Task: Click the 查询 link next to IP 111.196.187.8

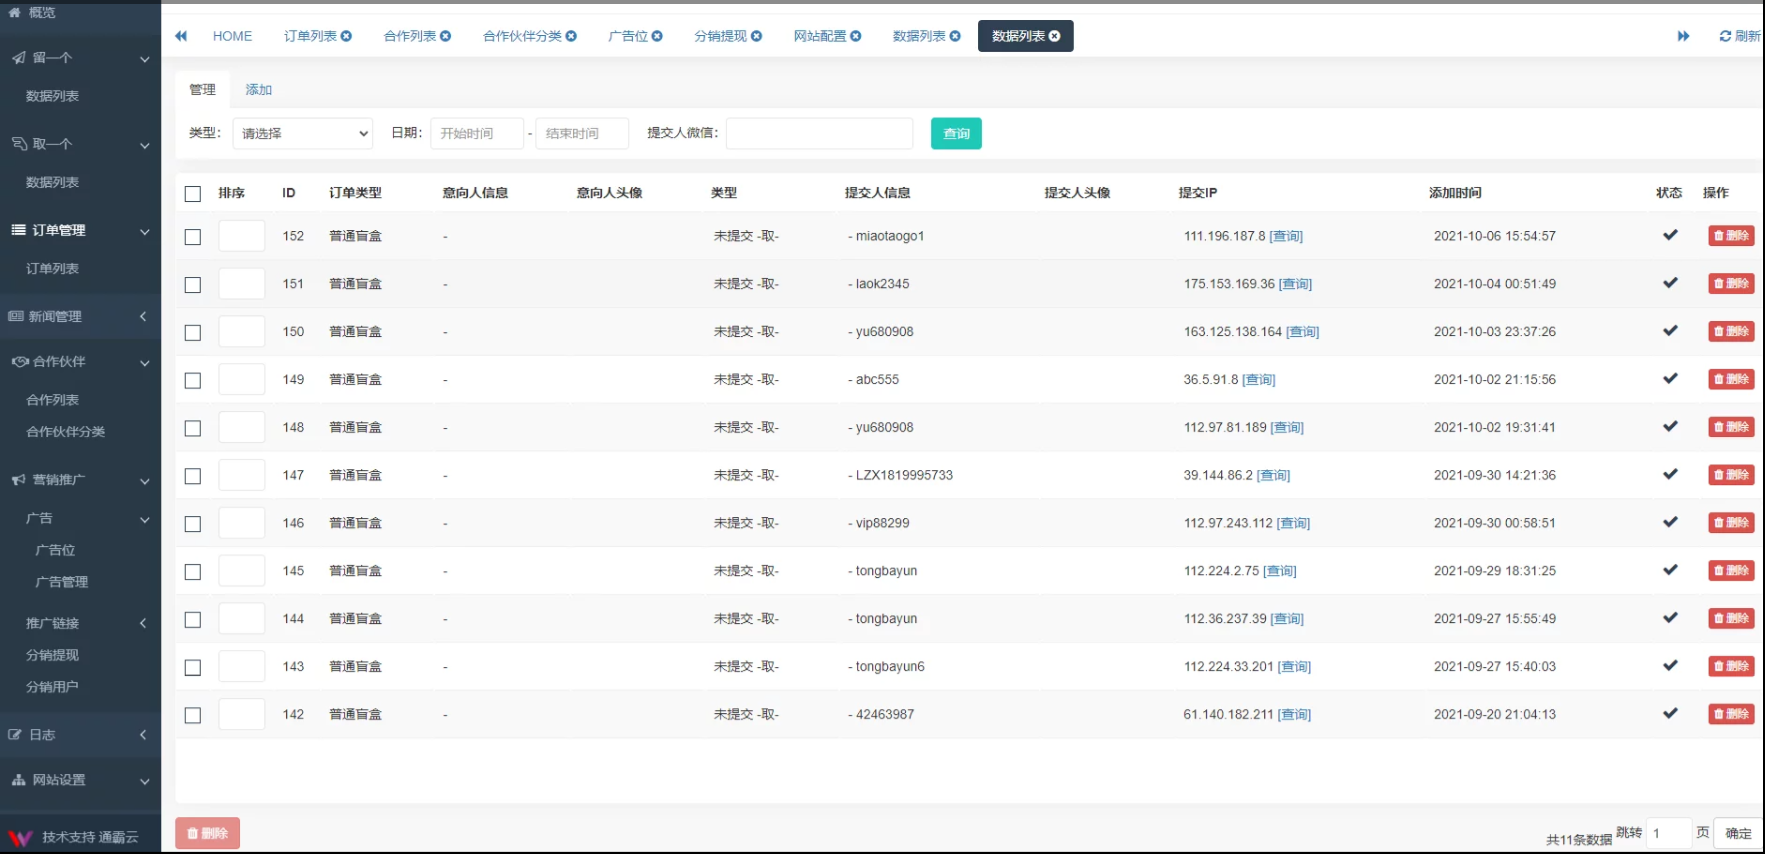Action: (1286, 236)
